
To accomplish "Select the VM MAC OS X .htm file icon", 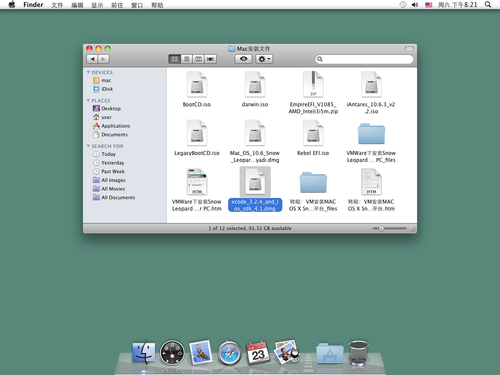I will tap(371, 182).
